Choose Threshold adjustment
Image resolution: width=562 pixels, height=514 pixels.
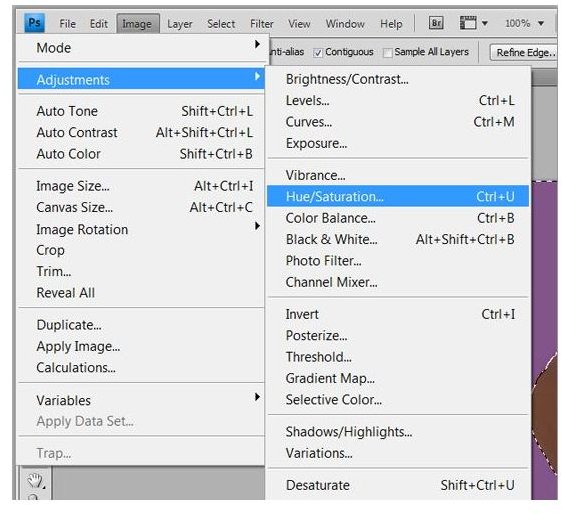tap(398, 357)
